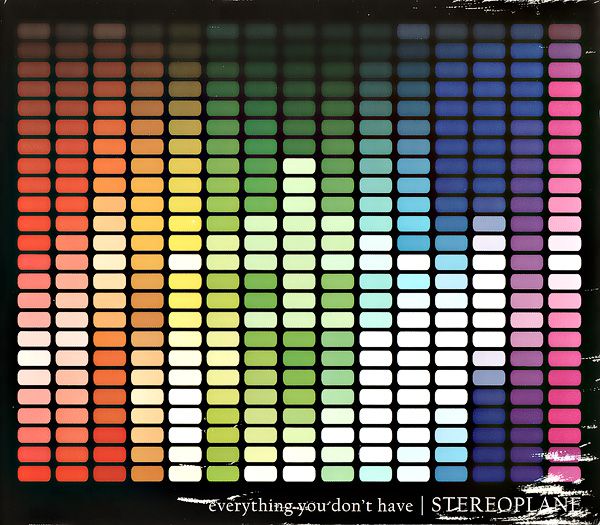Select the top-left corner swatch of the grid
600x525 pixels.
click(x=34, y=31)
